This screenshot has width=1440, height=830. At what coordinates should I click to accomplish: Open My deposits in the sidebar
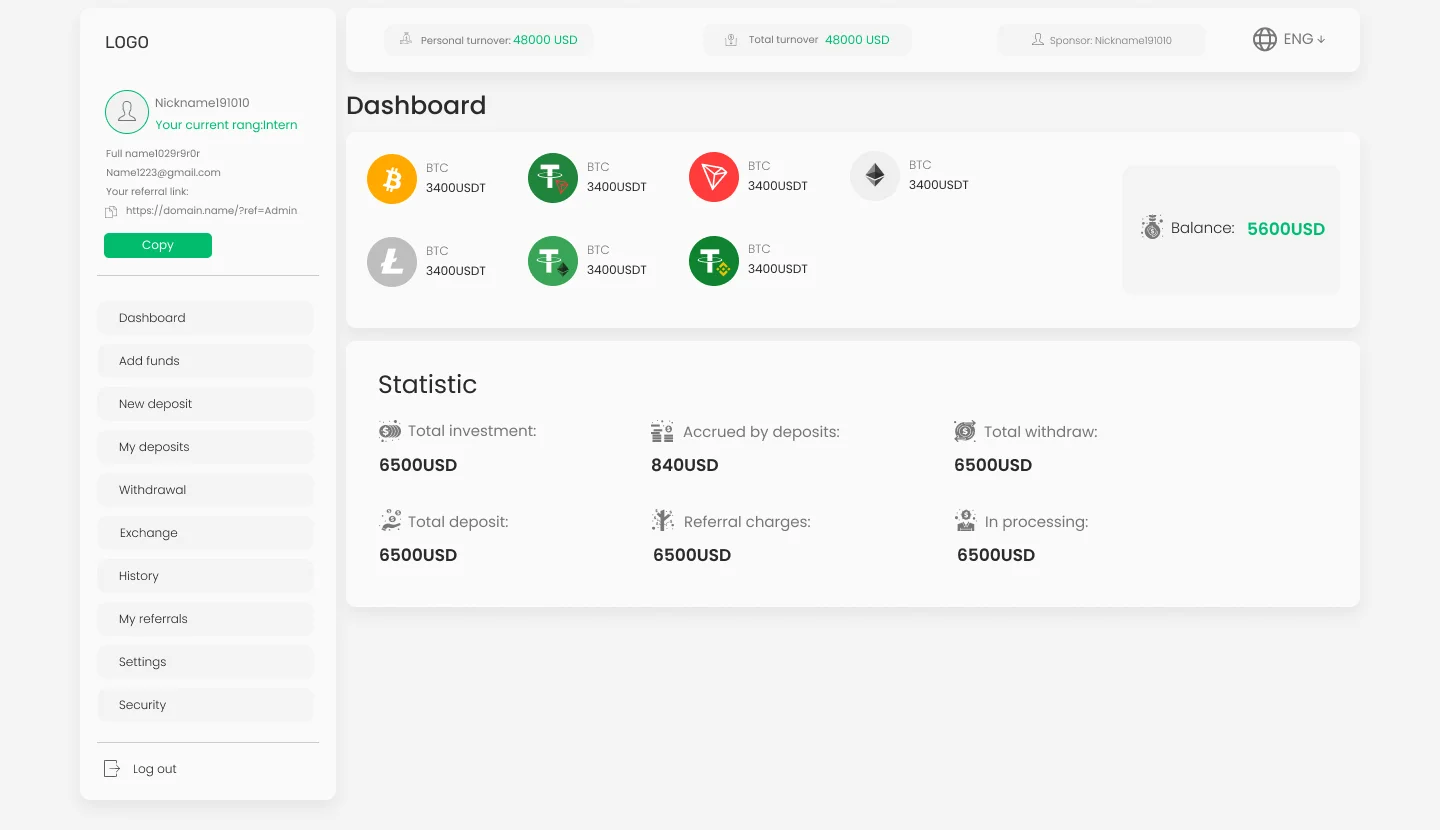click(x=206, y=447)
